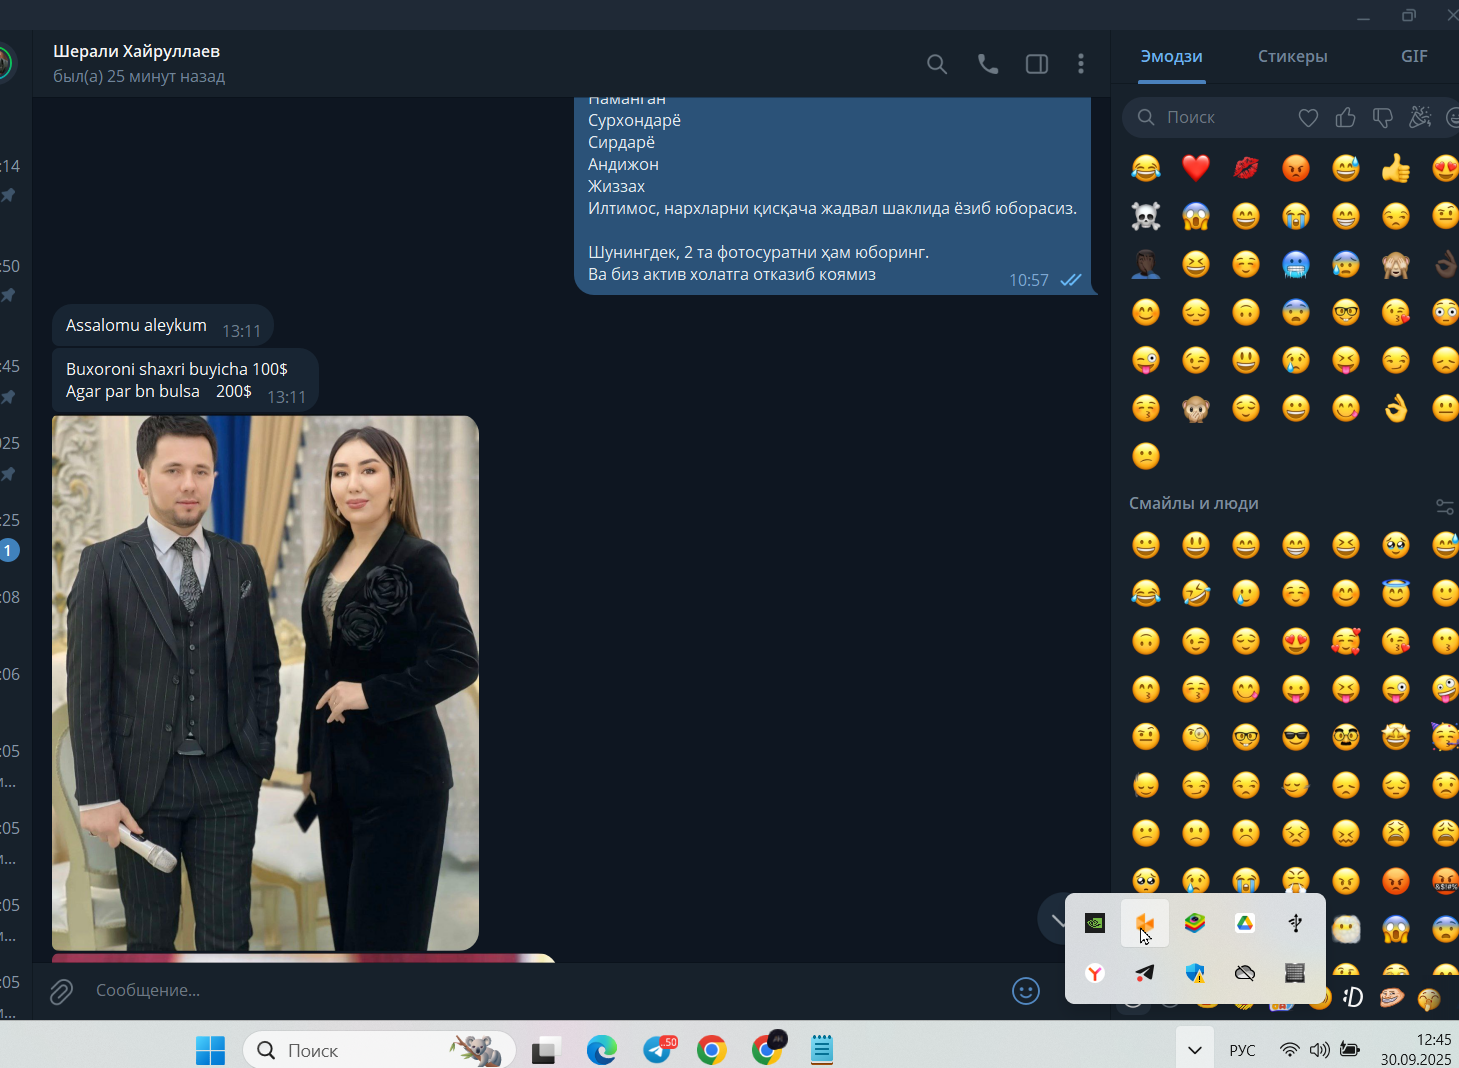Open the paper plane icon in tray overflow
Viewport: 1459px width, 1068px height.
tap(1145, 973)
